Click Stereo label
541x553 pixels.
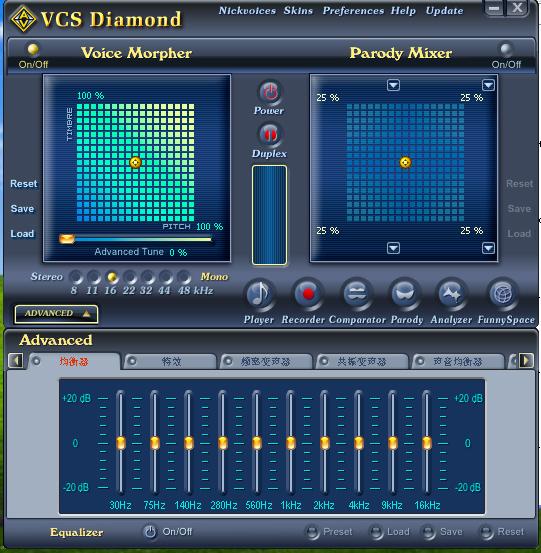(47, 276)
